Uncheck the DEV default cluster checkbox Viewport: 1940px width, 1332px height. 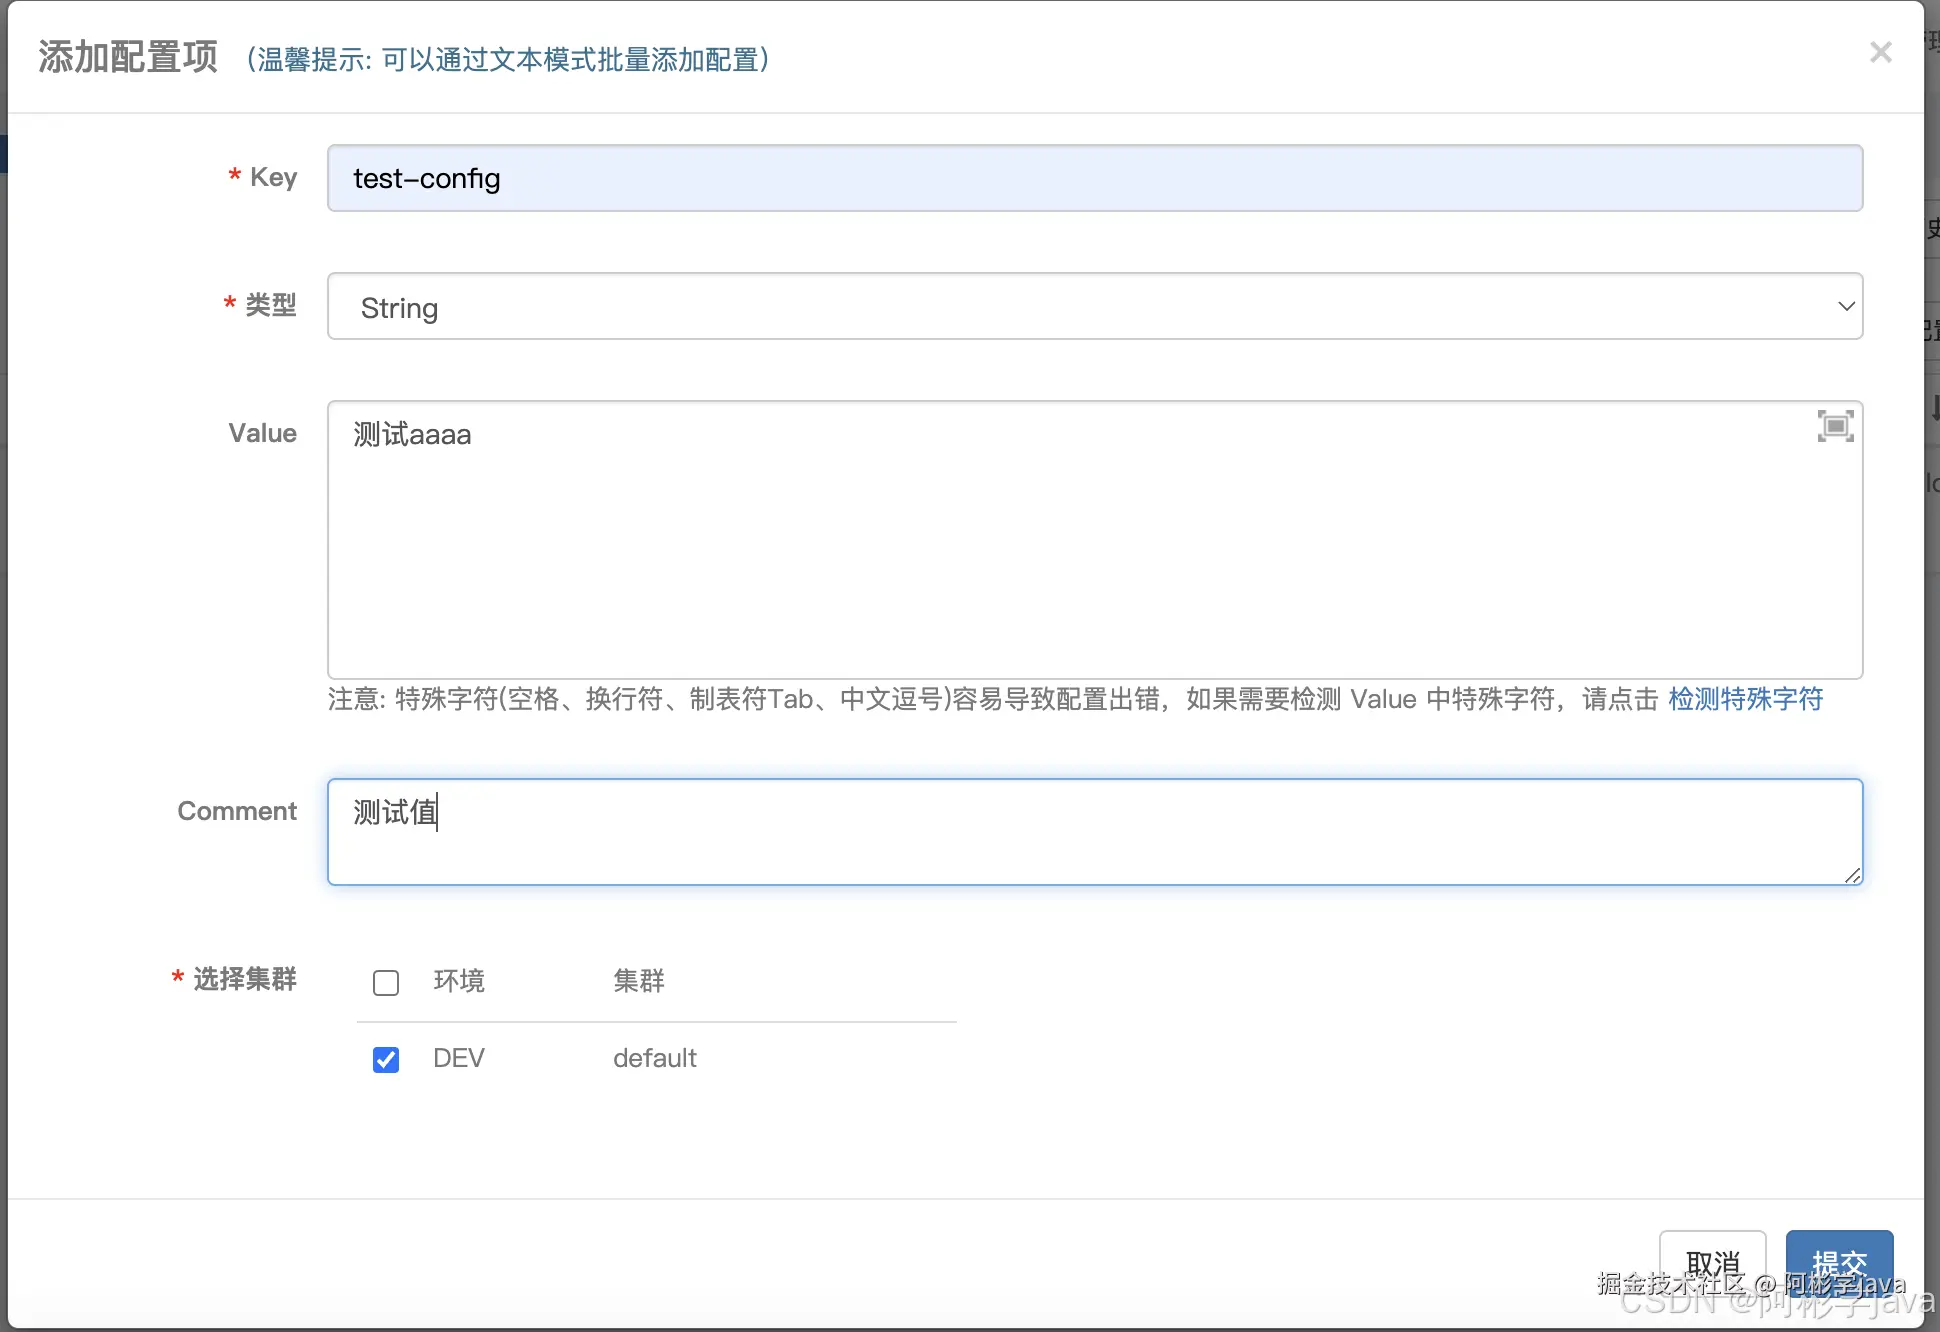(x=386, y=1059)
